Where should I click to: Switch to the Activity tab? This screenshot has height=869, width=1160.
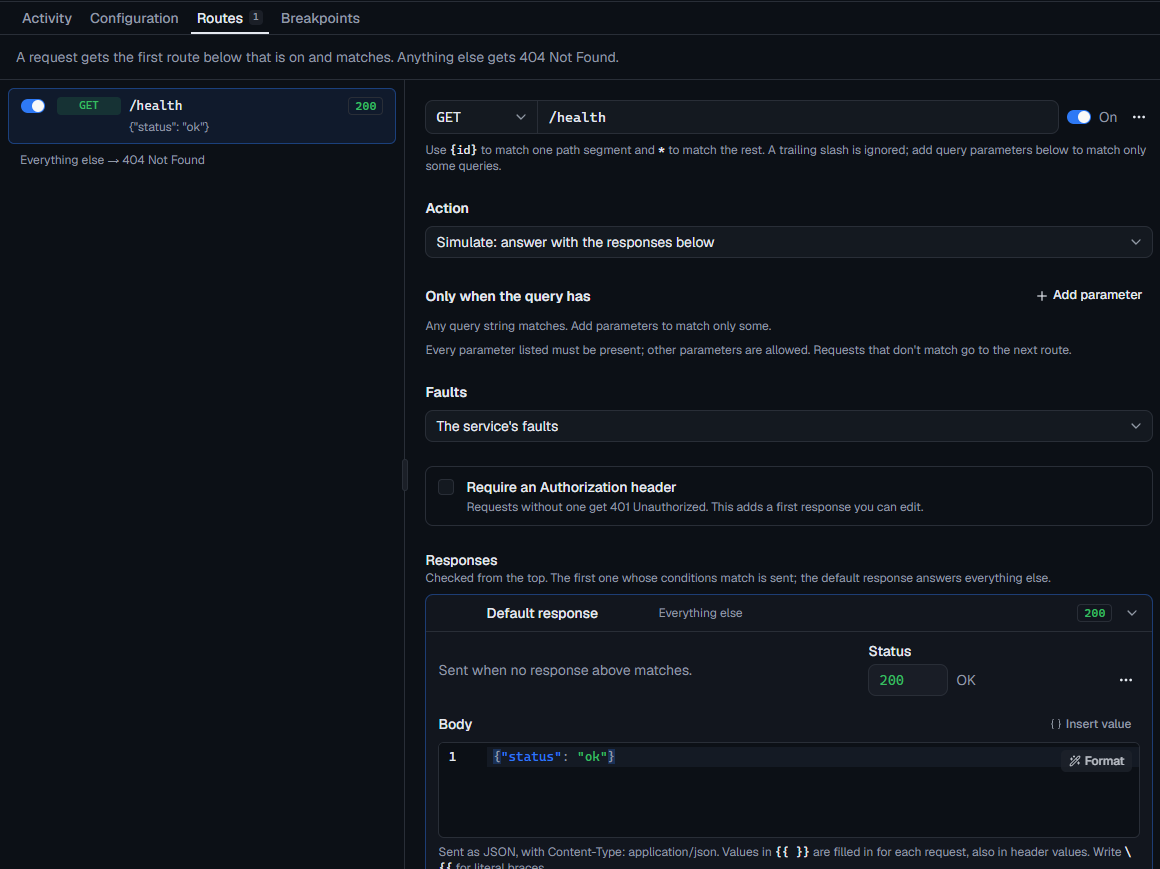[x=47, y=18]
